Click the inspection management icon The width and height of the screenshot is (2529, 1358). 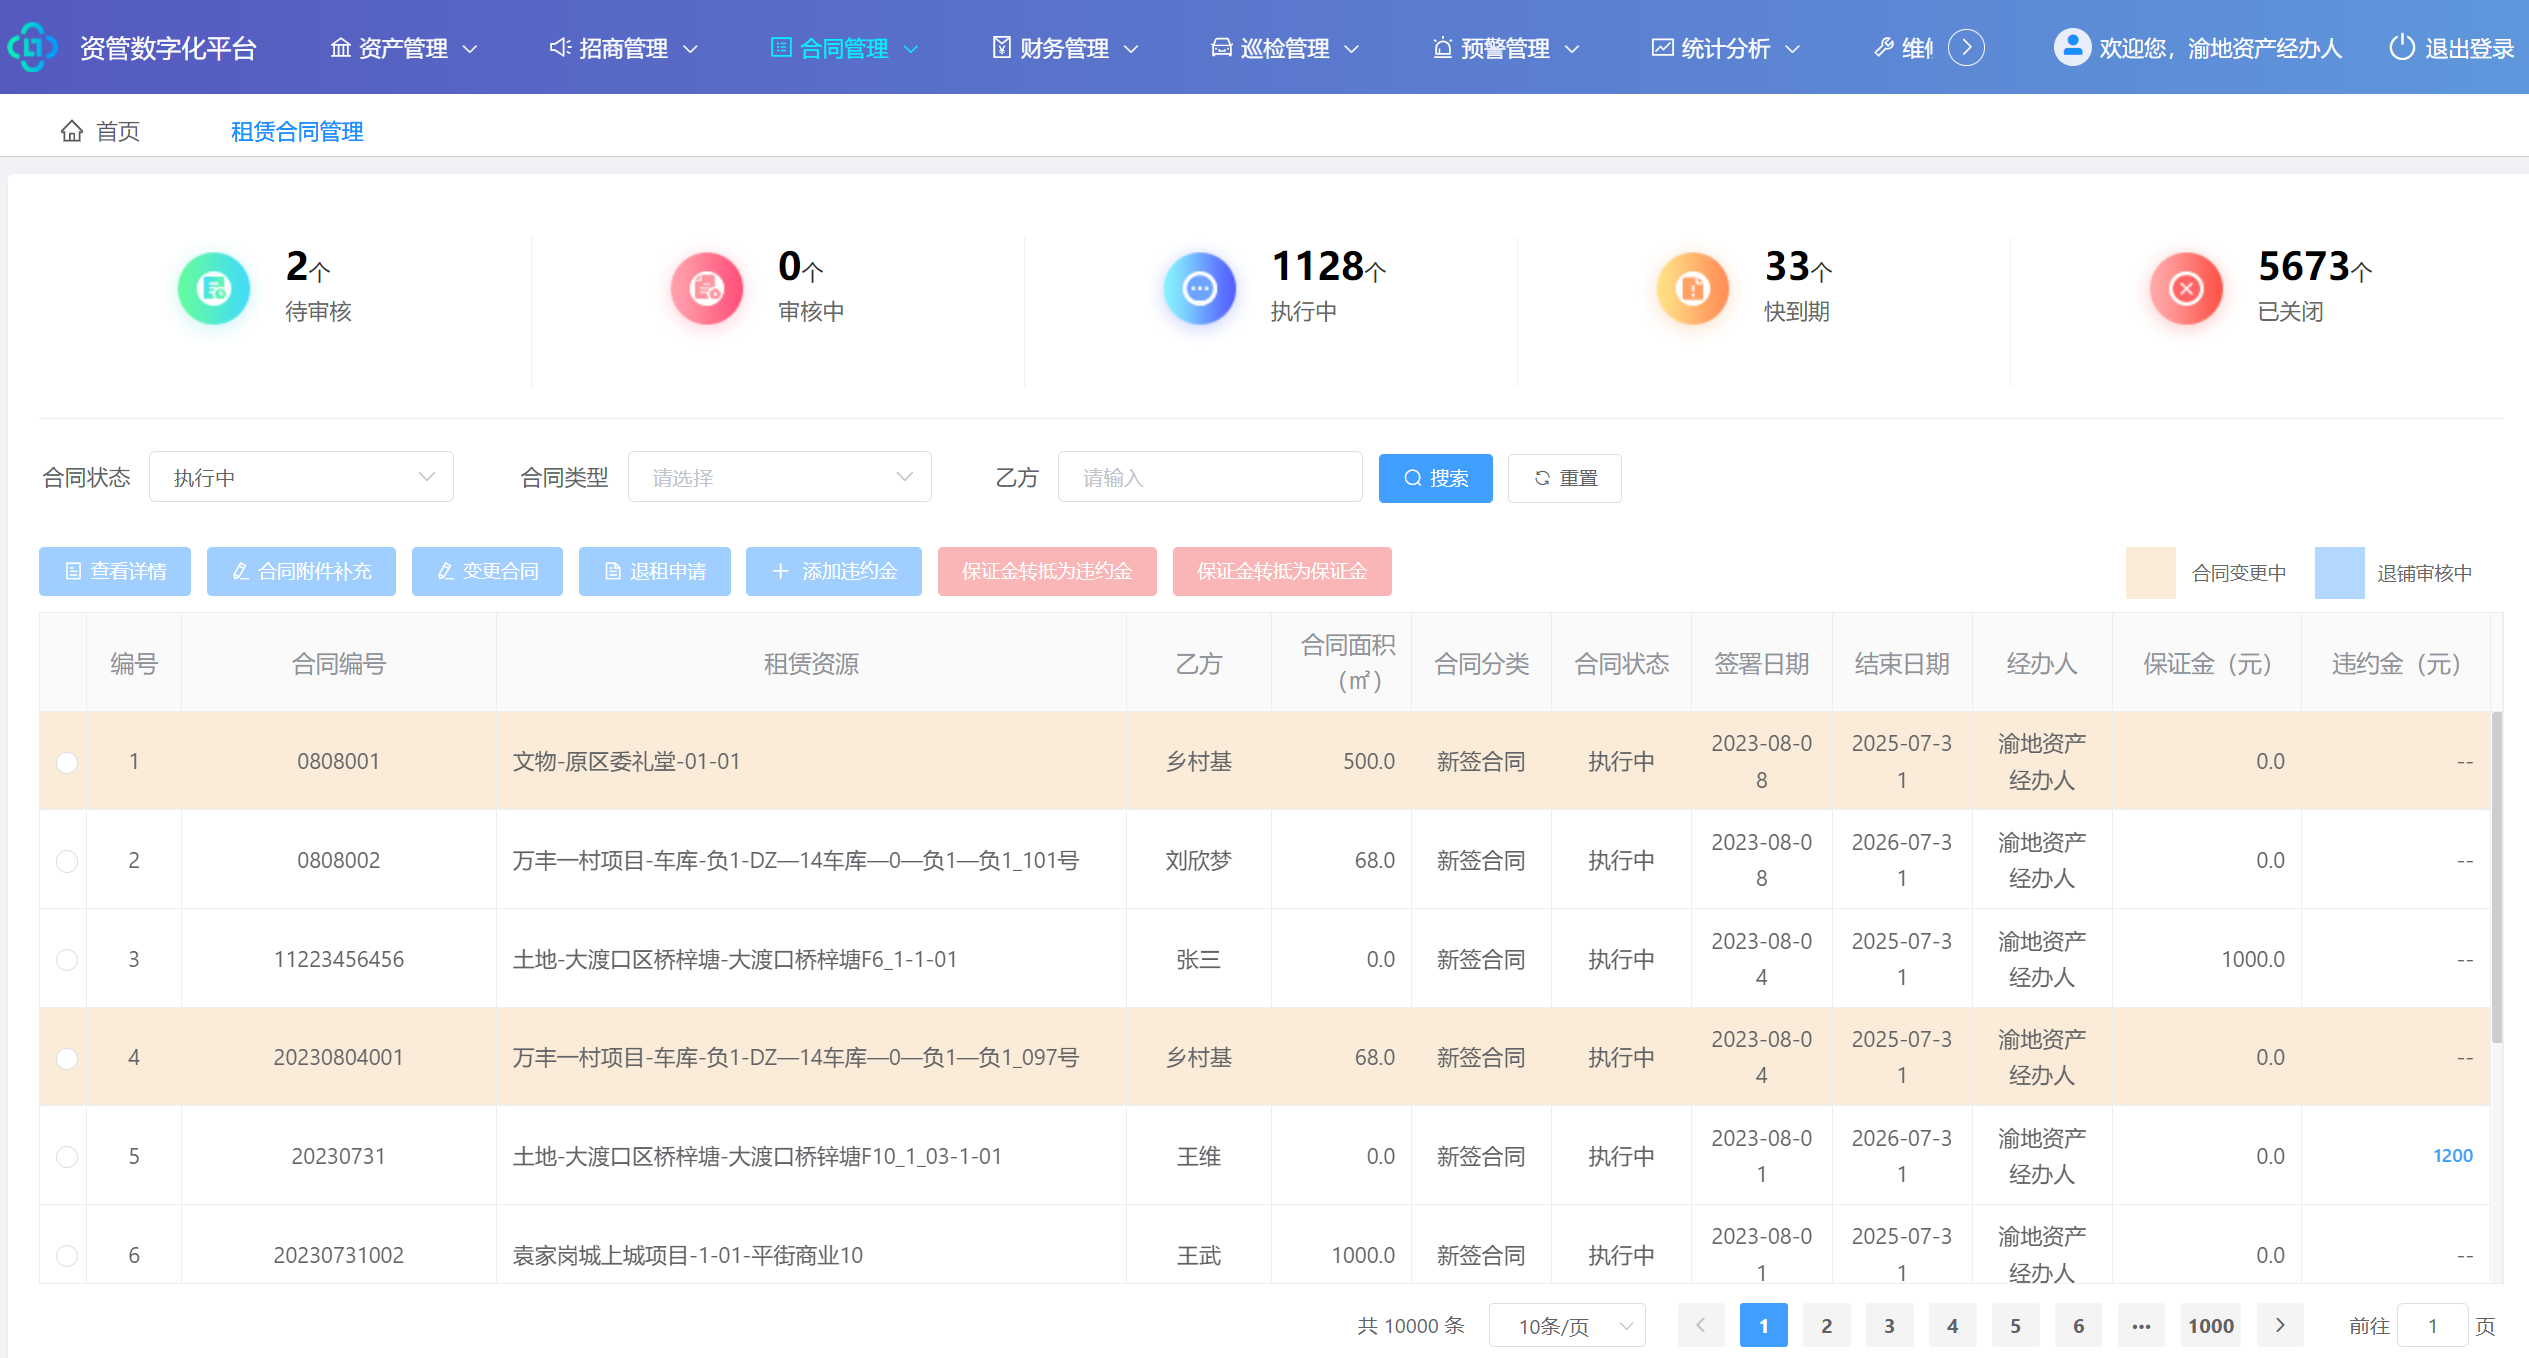click(1221, 47)
